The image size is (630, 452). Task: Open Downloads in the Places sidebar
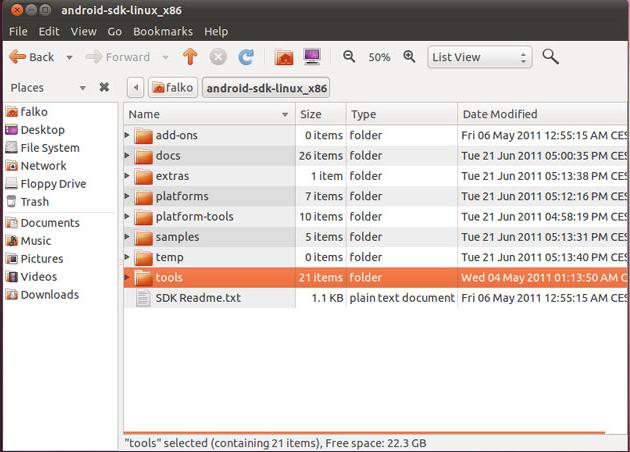pos(49,295)
